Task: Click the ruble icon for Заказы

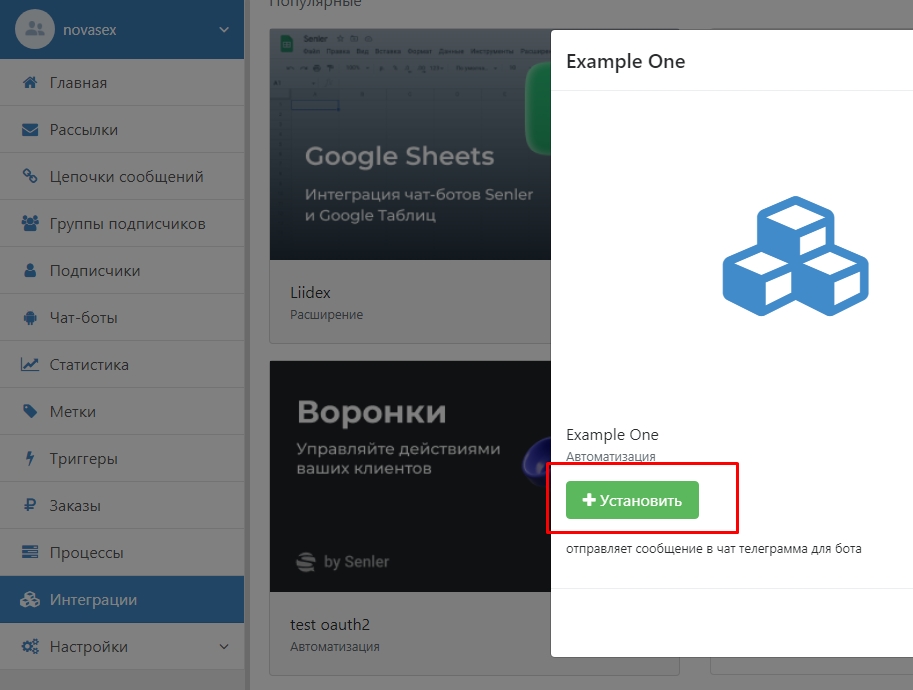Action: click(30, 506)
